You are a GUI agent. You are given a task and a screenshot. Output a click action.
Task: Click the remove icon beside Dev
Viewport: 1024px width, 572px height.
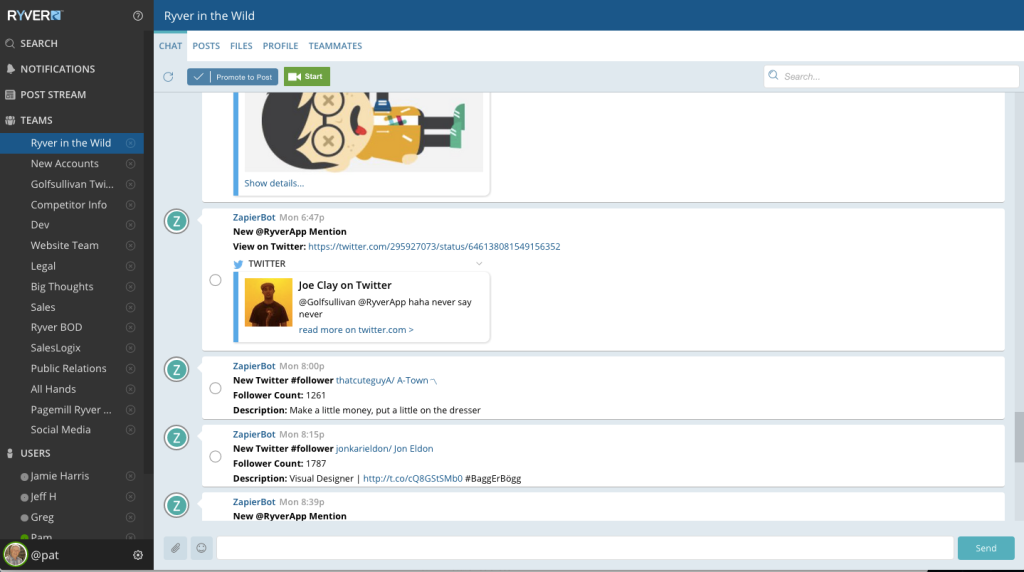[x=131, y=225]
